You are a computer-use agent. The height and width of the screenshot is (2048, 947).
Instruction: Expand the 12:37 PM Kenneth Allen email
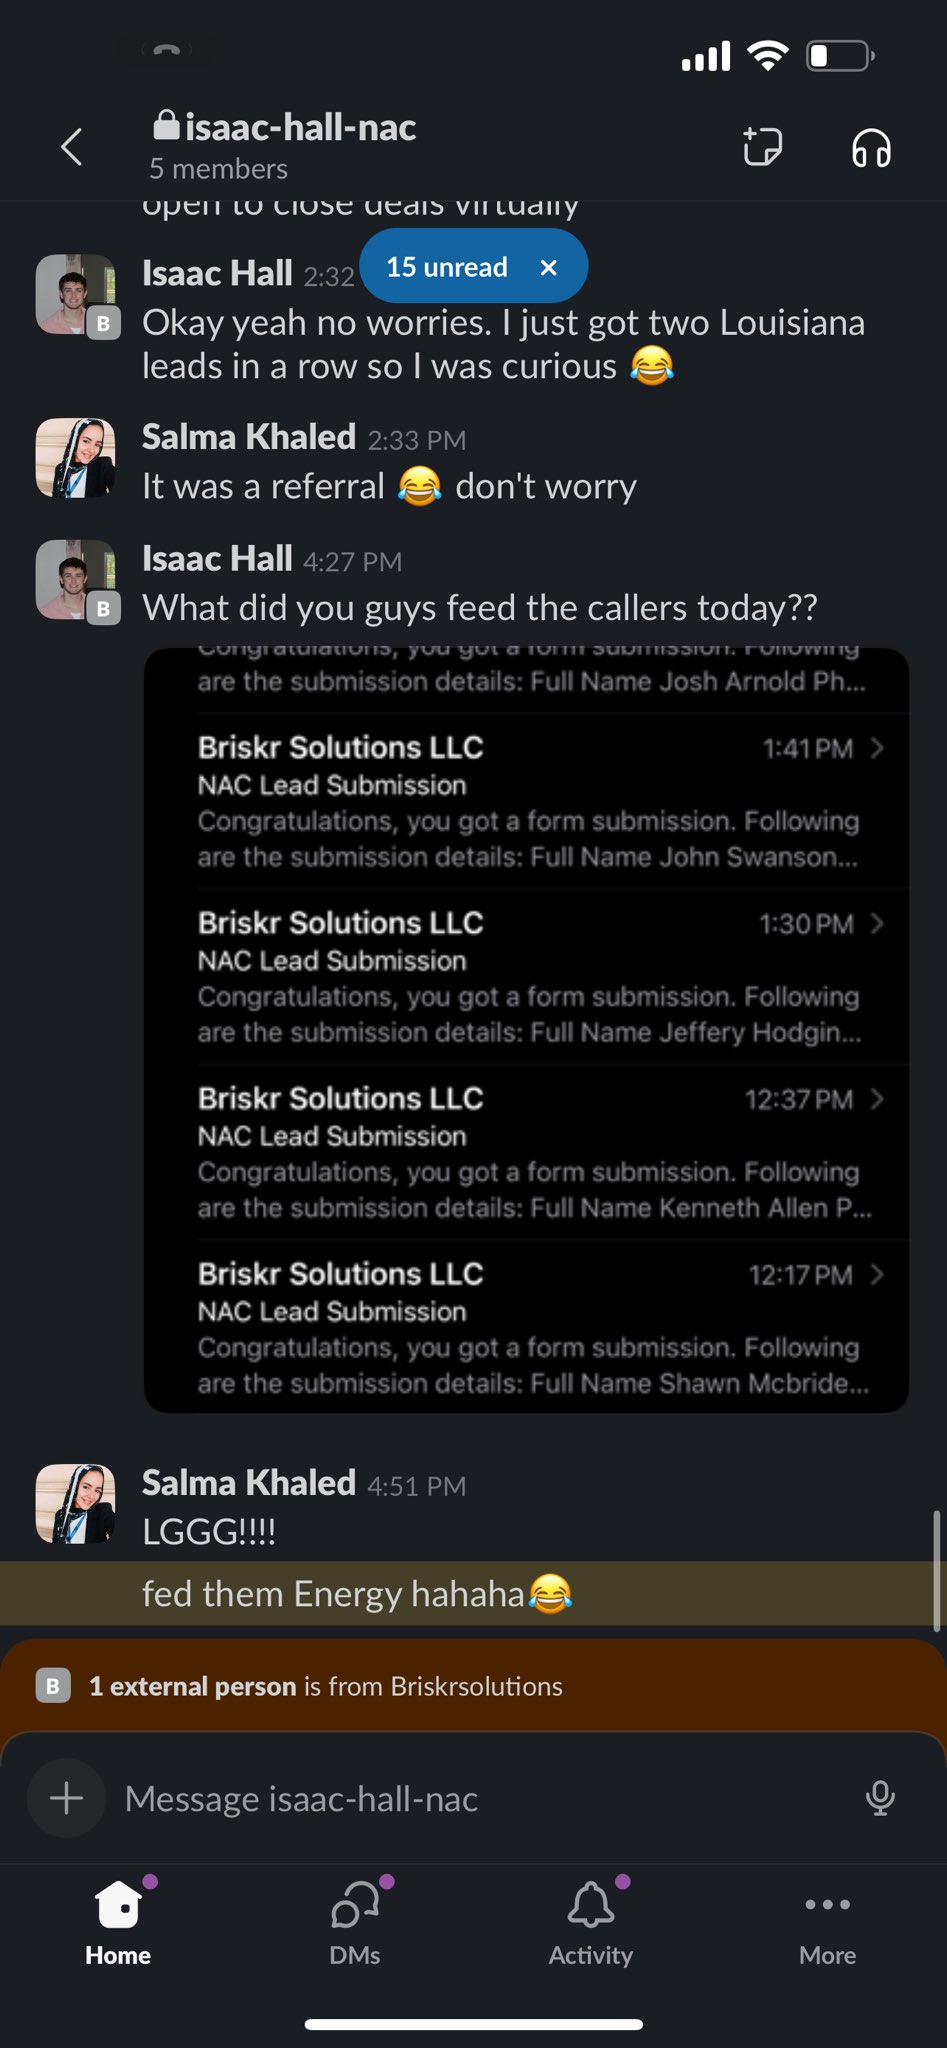tap(540, 1152)
